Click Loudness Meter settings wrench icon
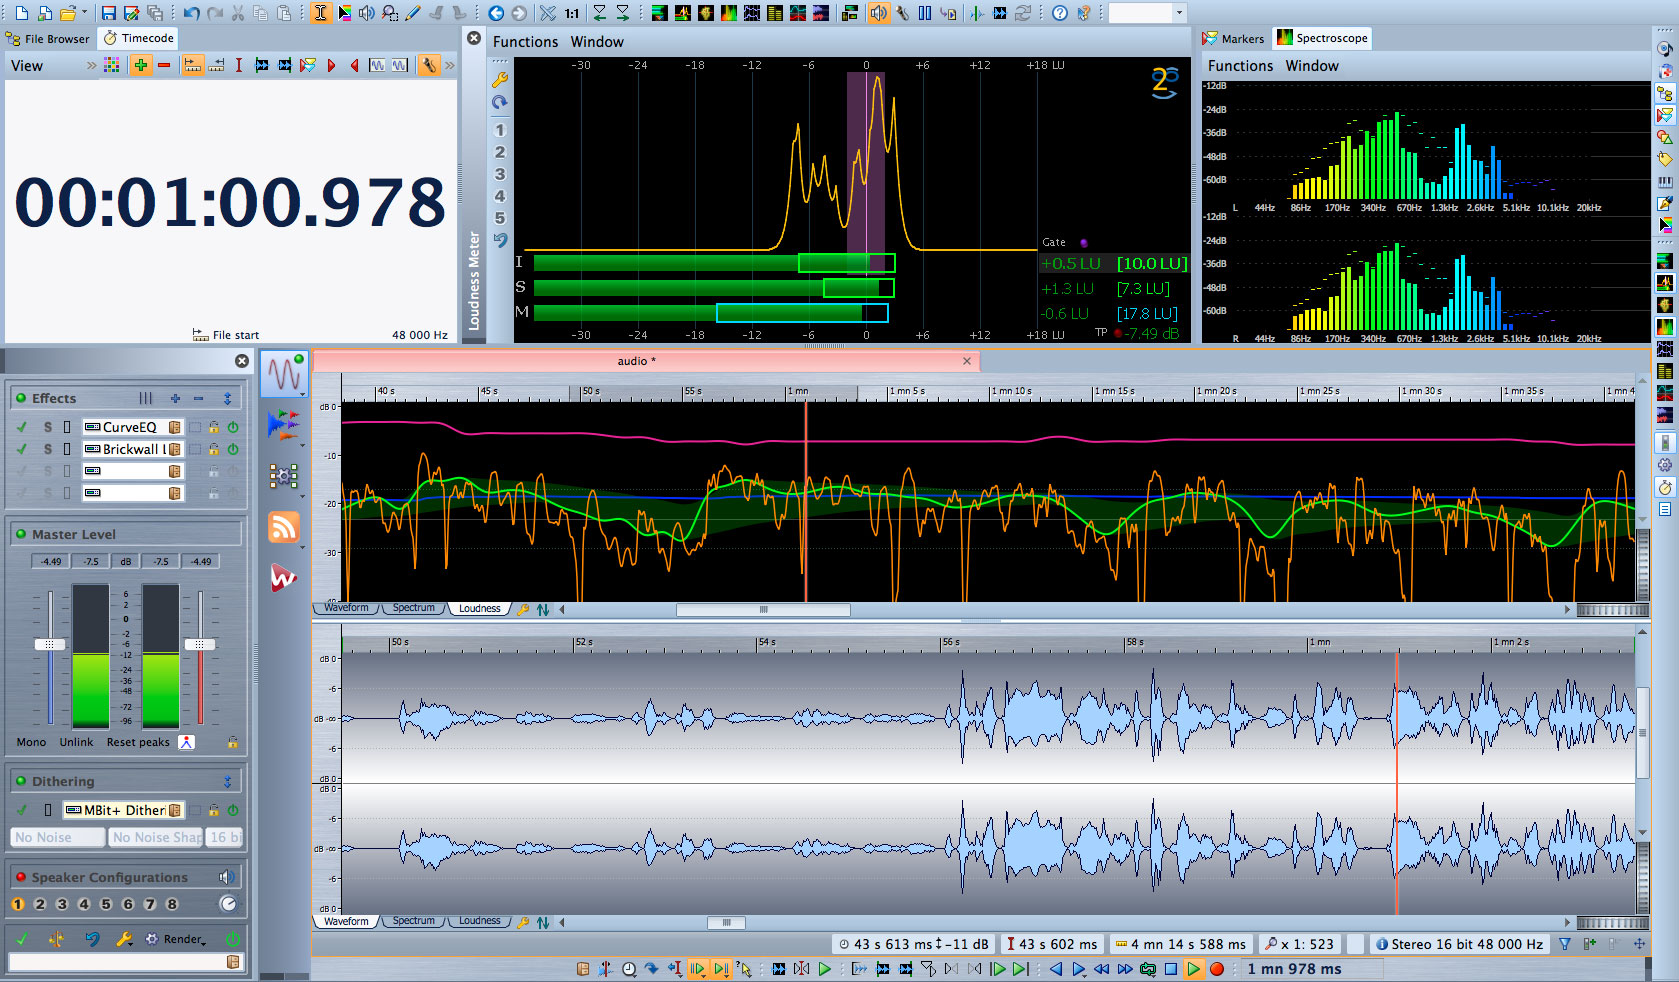 point(500,80)
